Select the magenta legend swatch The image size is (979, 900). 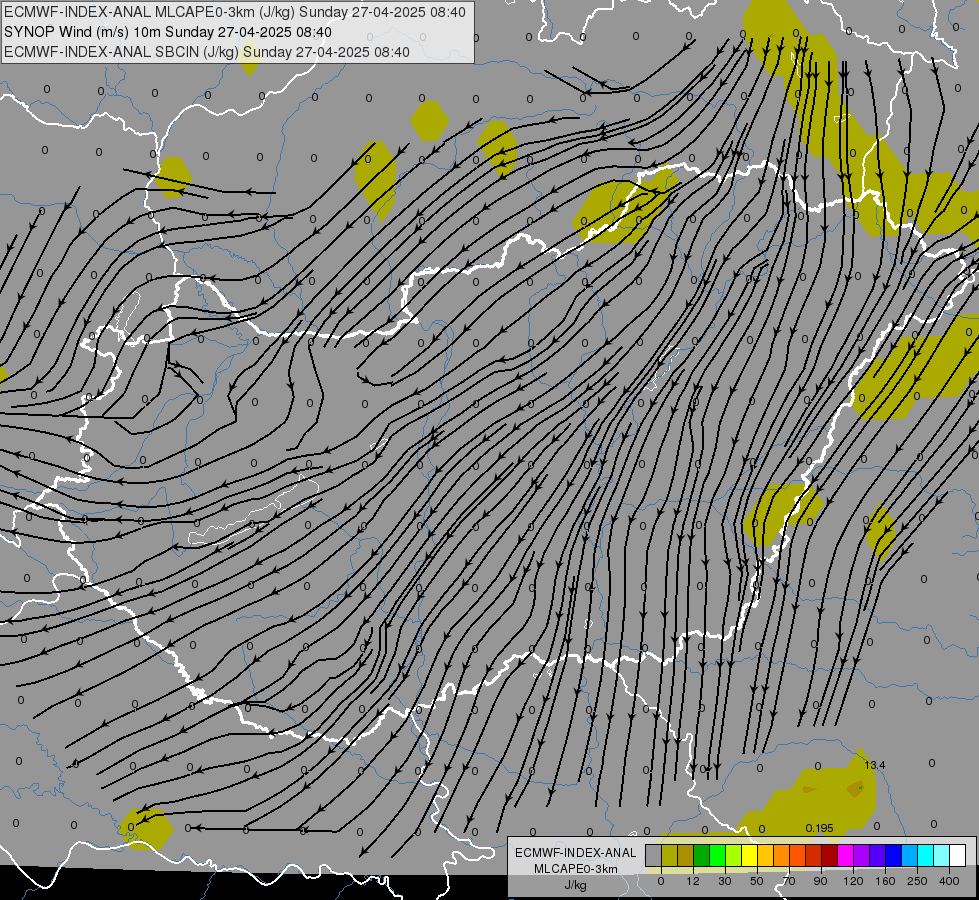(846, 855)
